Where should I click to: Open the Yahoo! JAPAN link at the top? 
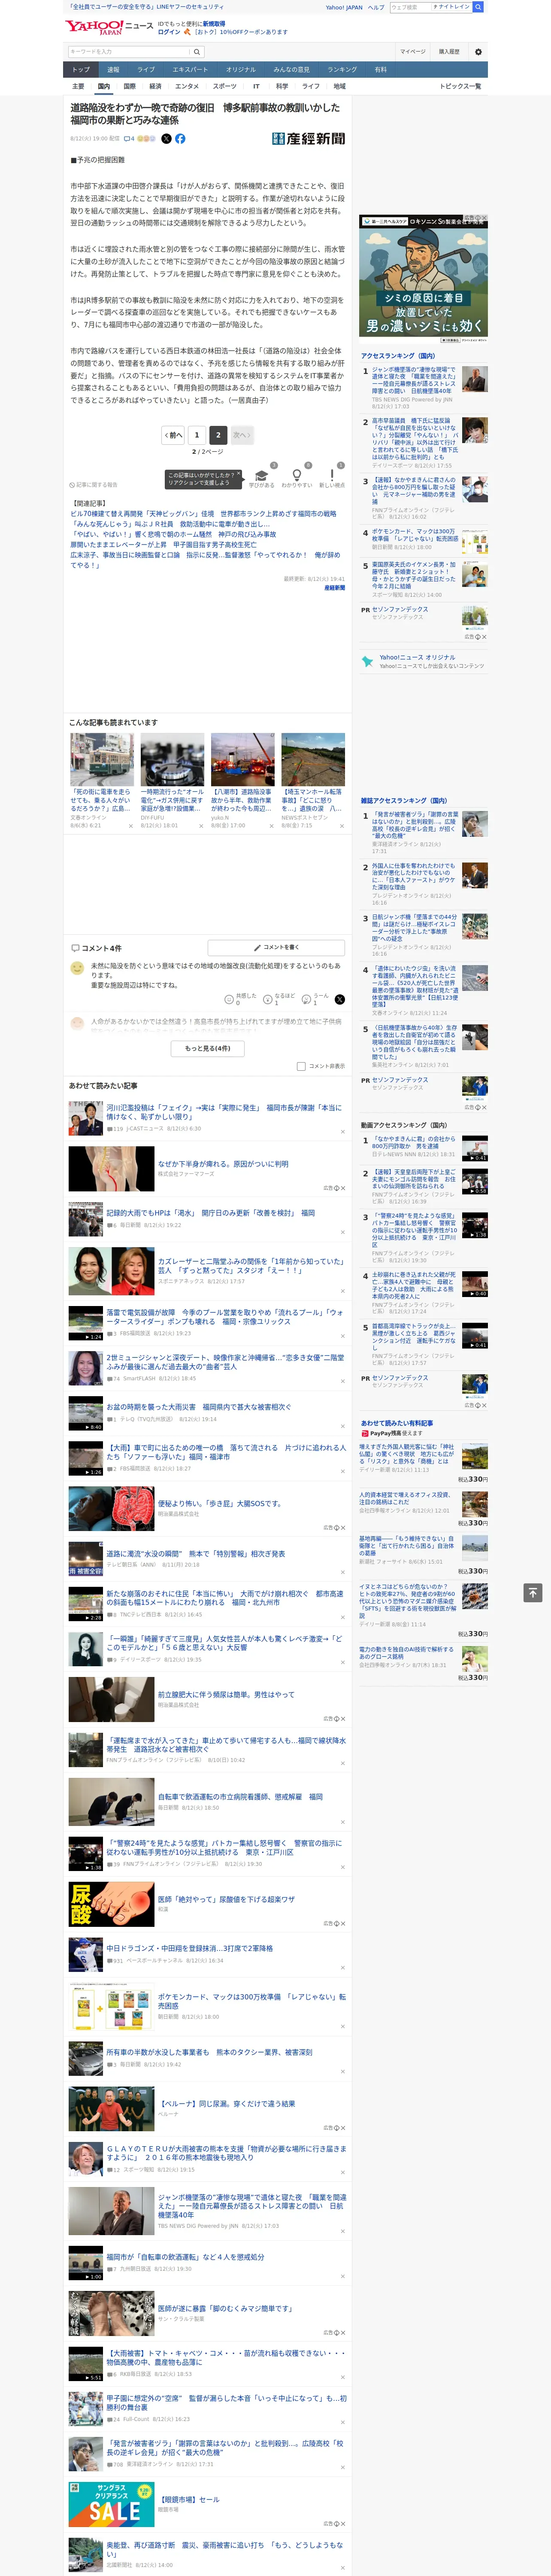(x=344, y=7)
